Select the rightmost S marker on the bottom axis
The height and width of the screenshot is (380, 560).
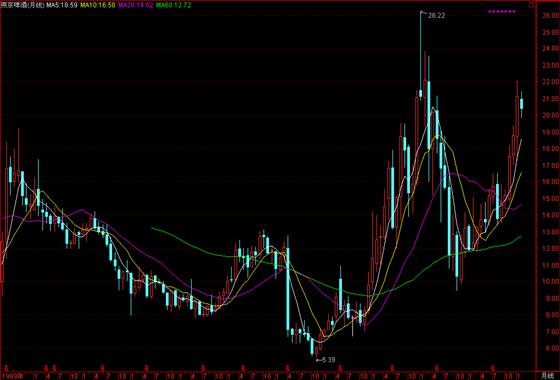pyautogui.click(x=493, y=368)
